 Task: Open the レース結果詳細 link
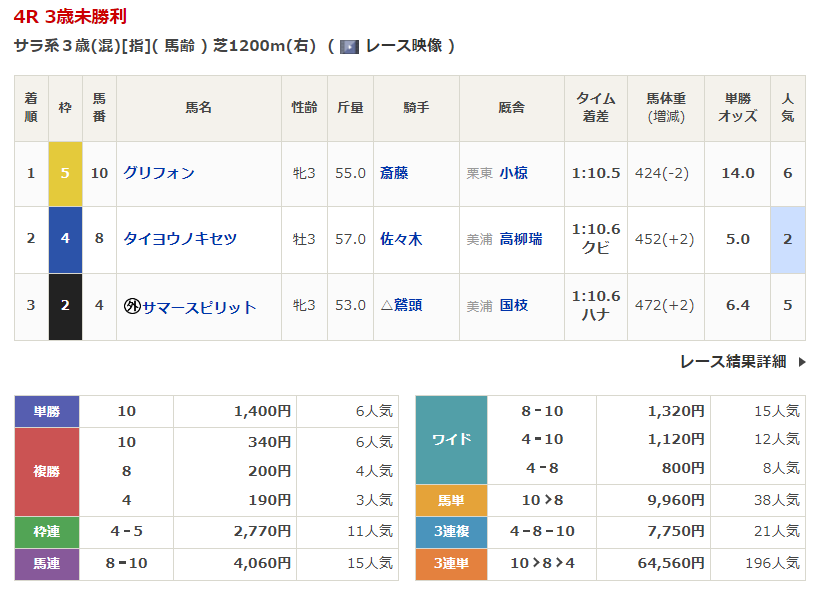pyautogui.click(x=732, y=362)
